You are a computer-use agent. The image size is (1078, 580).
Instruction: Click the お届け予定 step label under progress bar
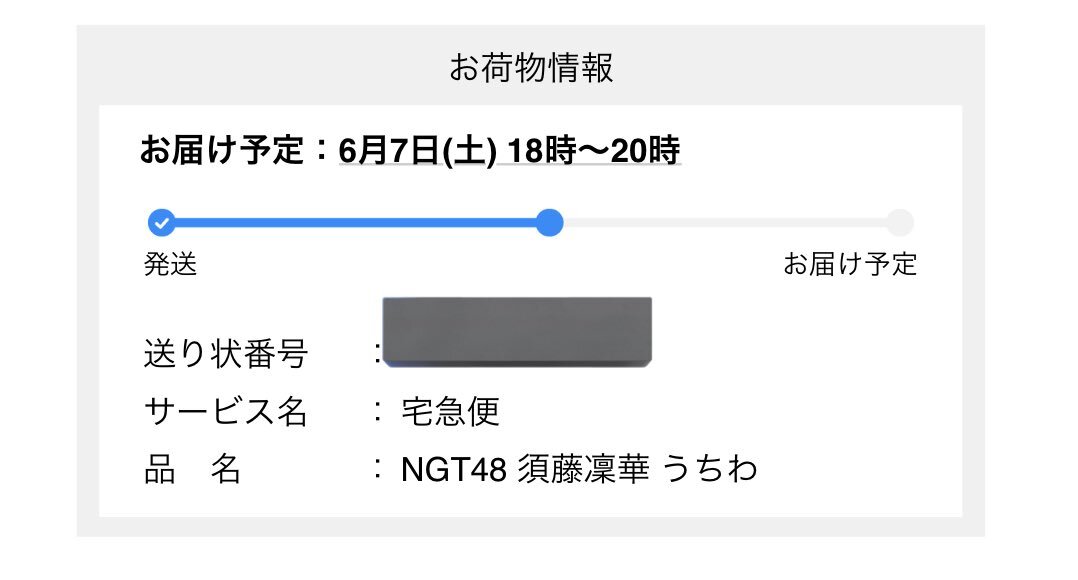pyautogui.click(x=850, y=264)
